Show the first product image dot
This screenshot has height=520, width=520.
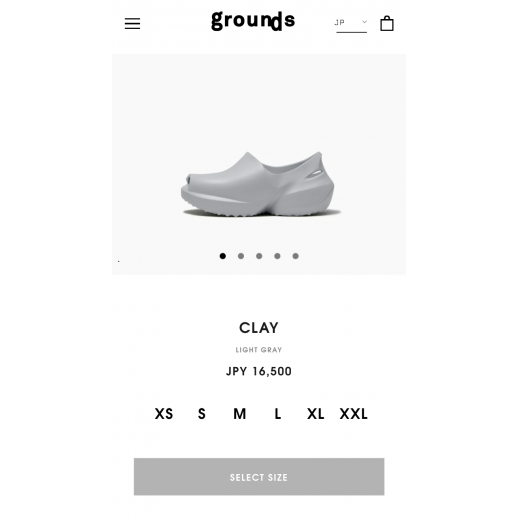click(x=223, y=256)
